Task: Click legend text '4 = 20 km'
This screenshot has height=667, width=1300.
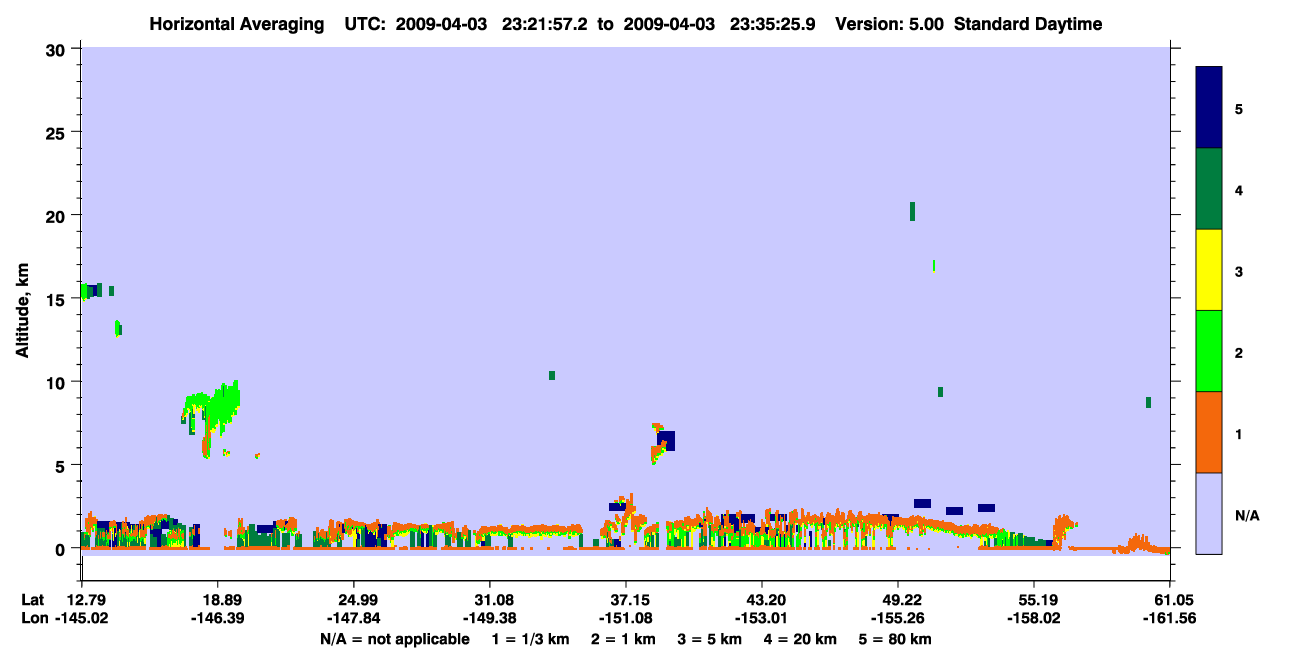Action: [x=799, y=639]
